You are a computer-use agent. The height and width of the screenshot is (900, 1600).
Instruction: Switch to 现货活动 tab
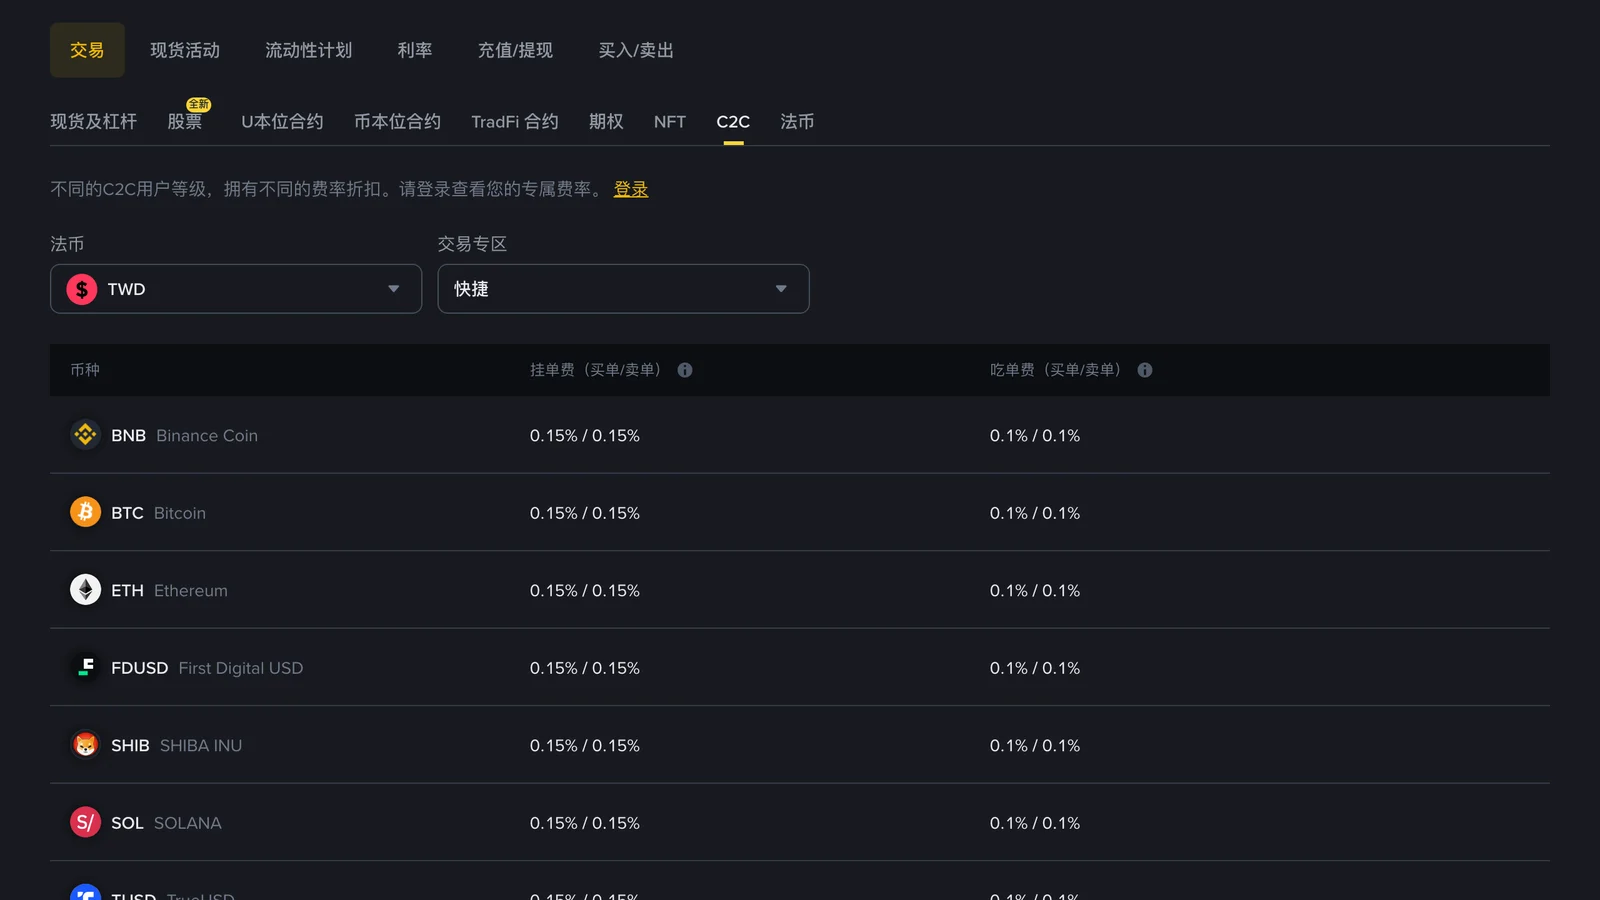(185, 50)
